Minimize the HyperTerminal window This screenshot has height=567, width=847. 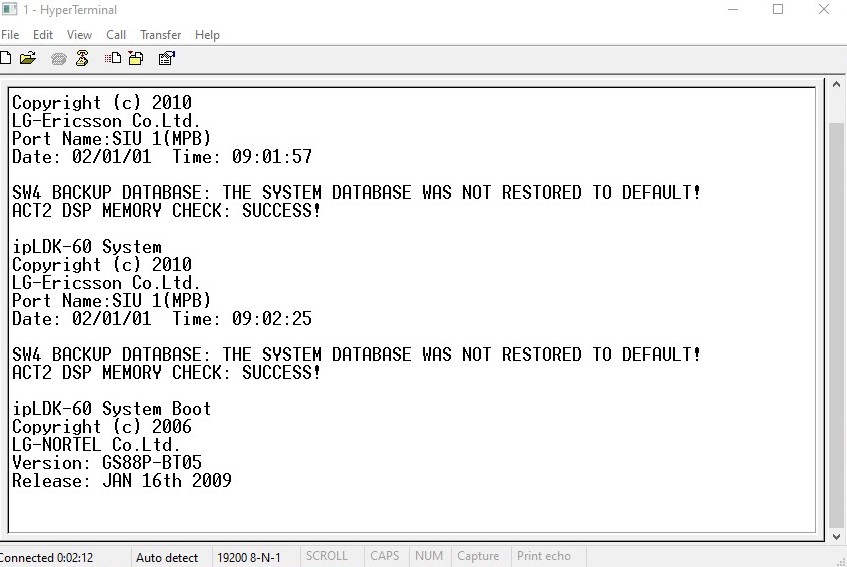(732, 9)
